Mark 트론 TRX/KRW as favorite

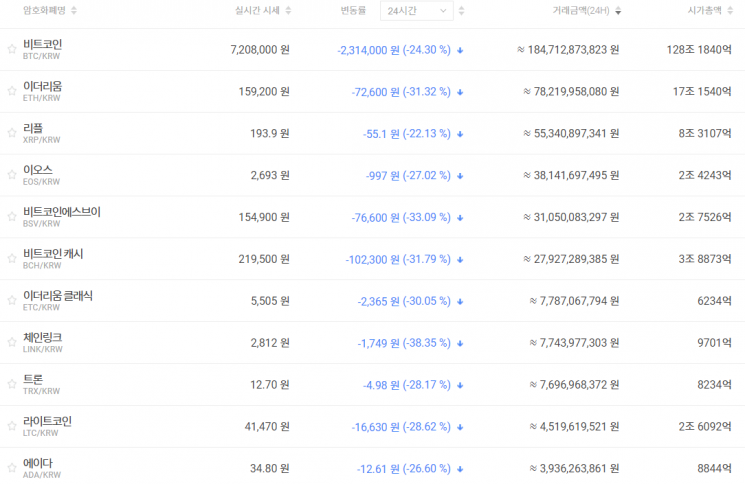click(x=11, y=384)
